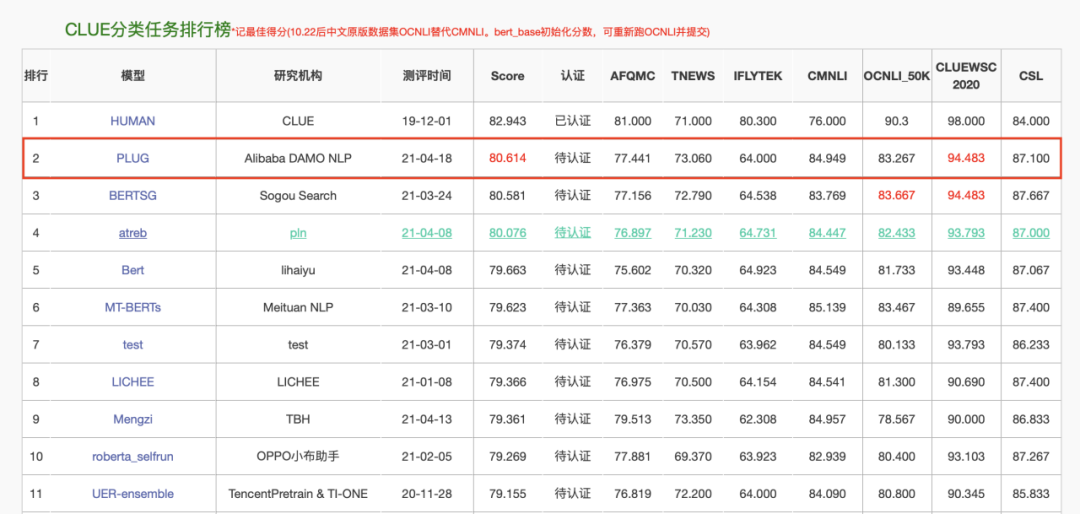Open the BERTSG model link
1080x514 pixels.
click(x=133, y=195)
